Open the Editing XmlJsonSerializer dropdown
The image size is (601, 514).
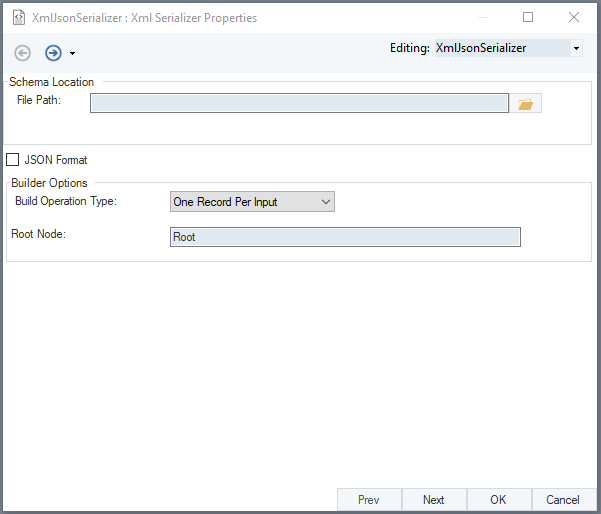576,48
